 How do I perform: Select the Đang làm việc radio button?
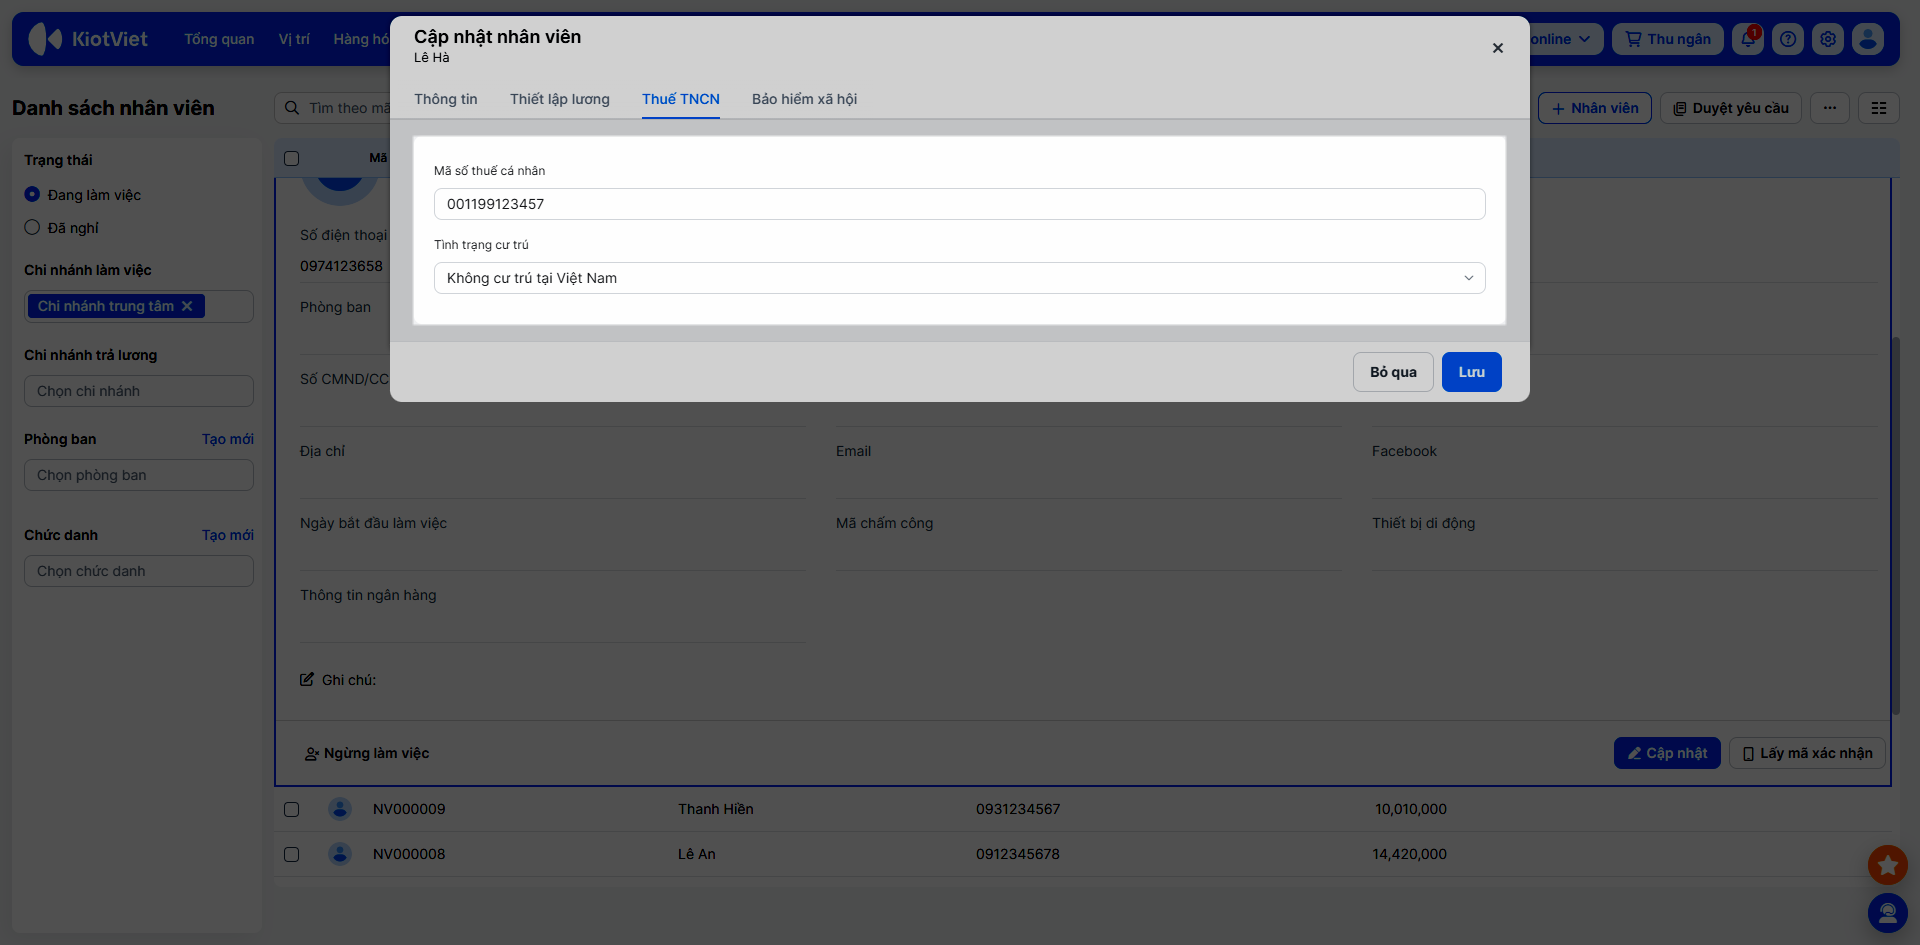(32, 194)
